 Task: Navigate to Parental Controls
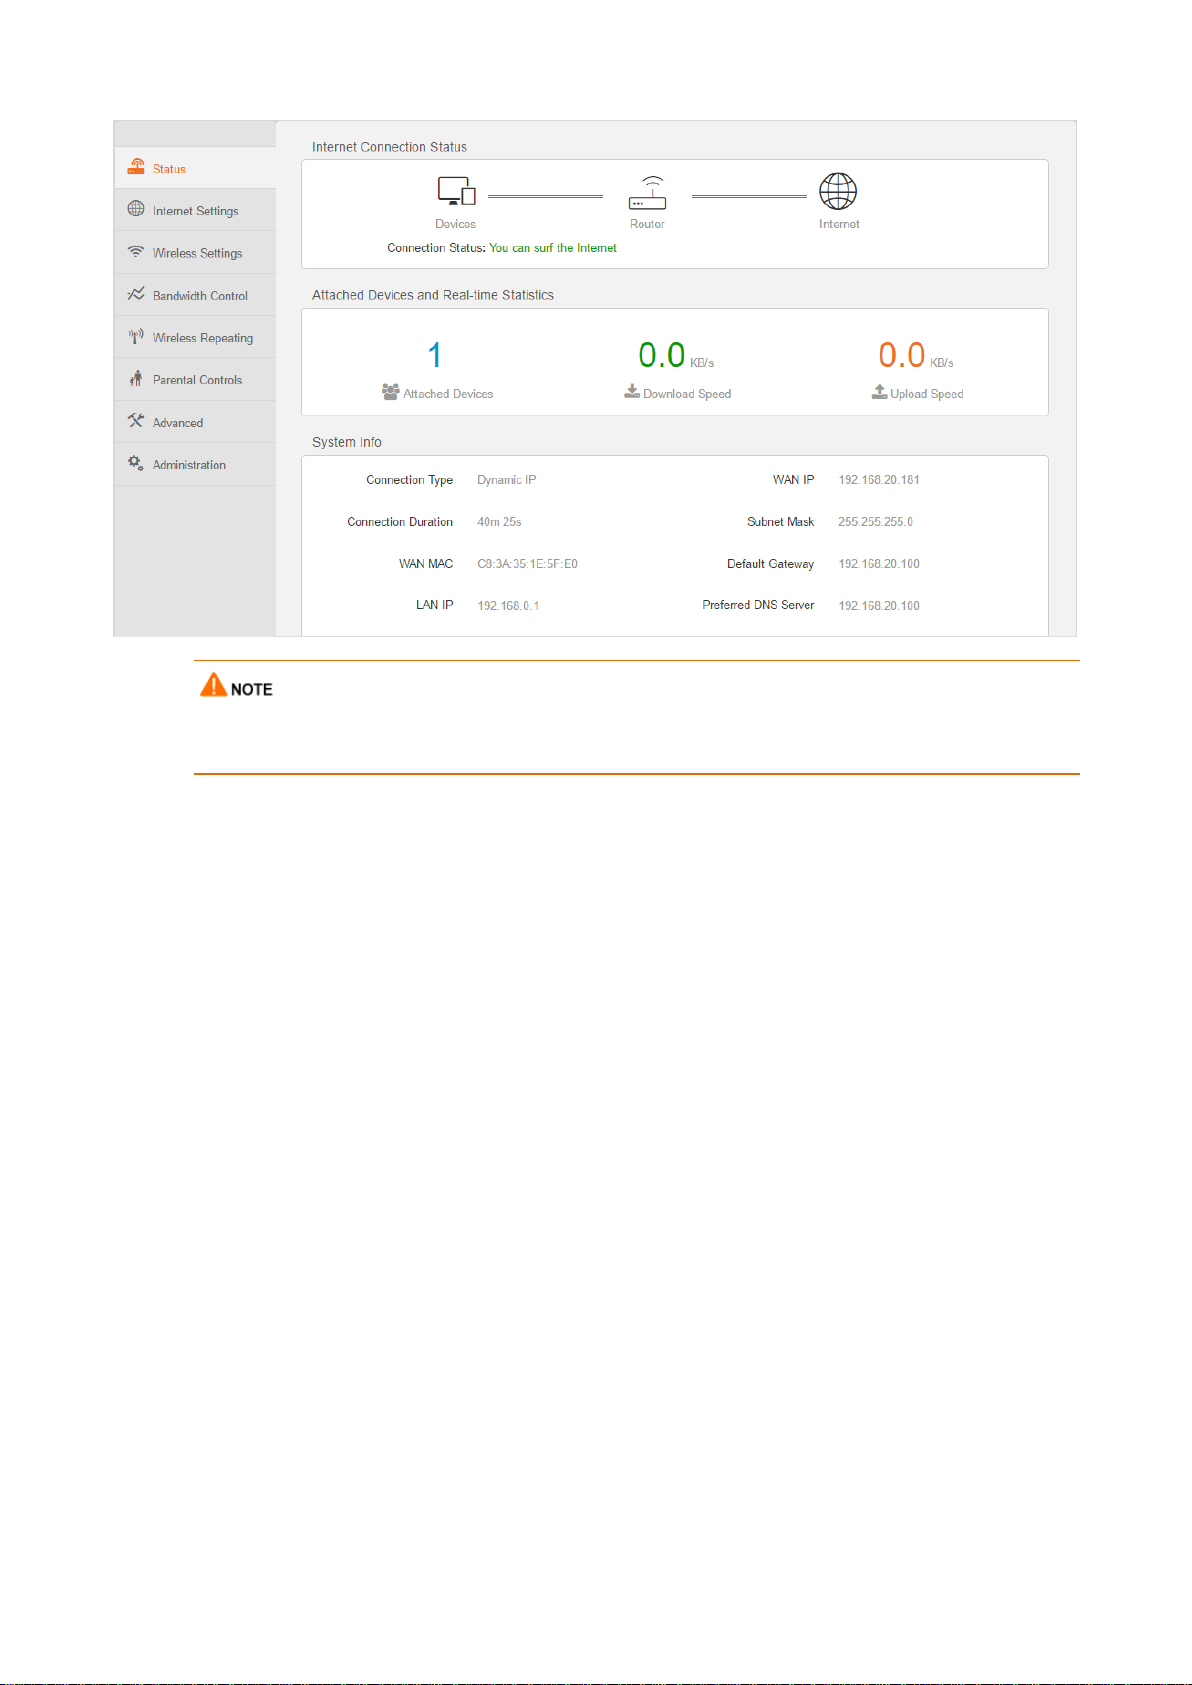[195, 379]
